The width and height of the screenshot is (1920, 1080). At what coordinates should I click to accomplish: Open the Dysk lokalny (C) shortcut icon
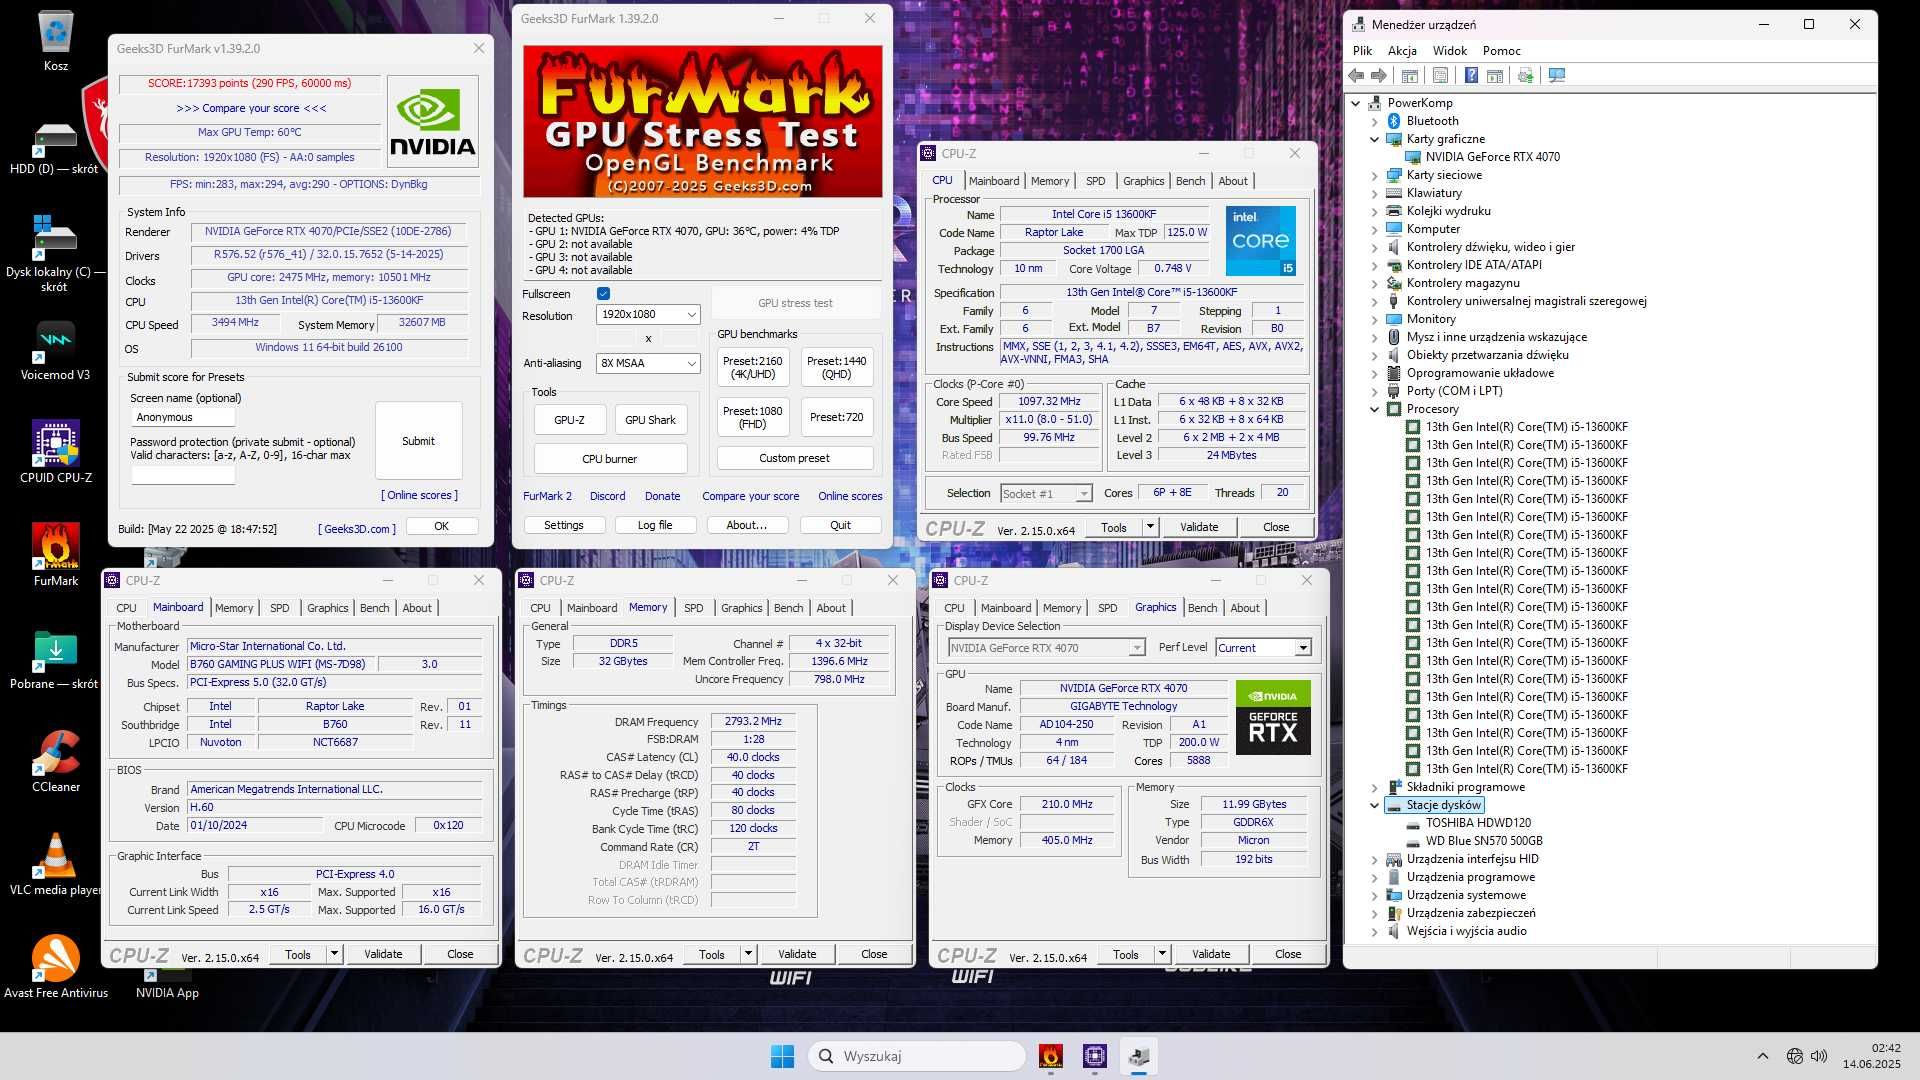54,254
